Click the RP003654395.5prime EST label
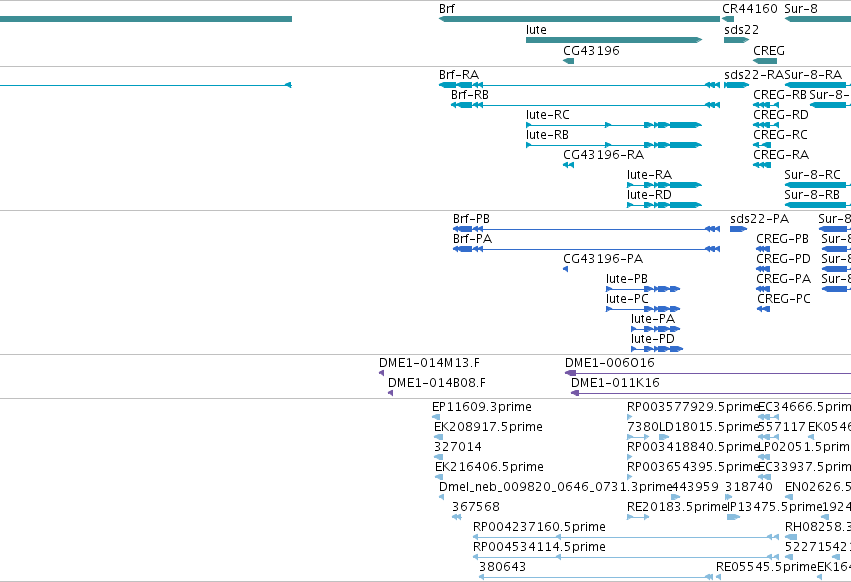The image size is (851, 582). point(692,467)
